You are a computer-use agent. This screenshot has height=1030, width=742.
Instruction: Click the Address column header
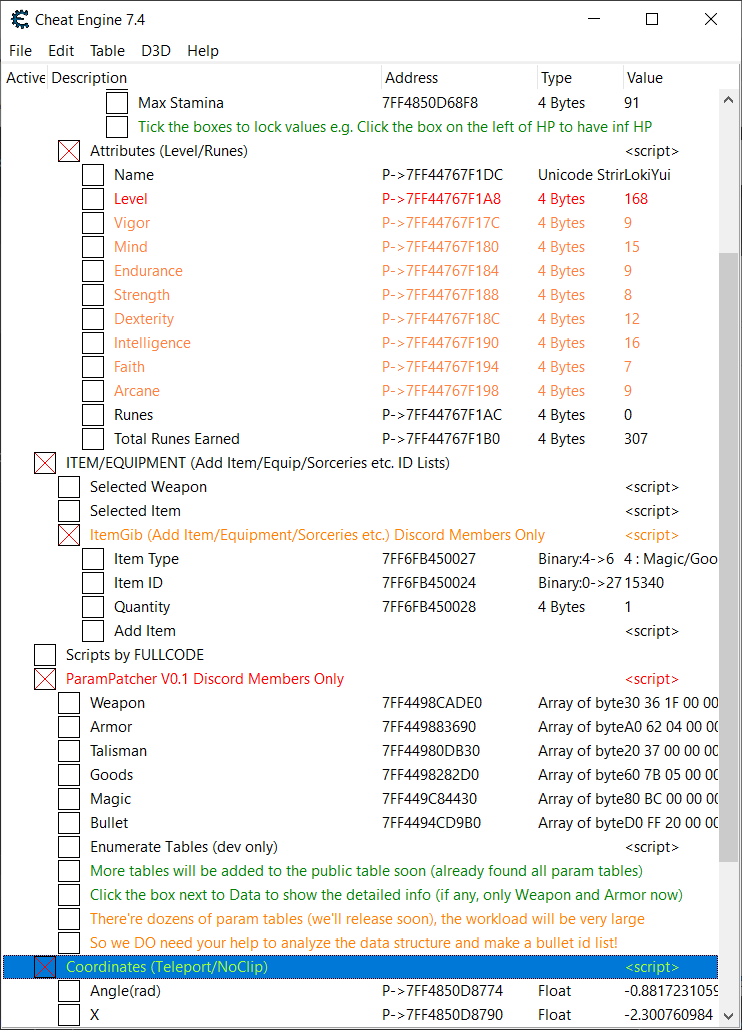459,78
